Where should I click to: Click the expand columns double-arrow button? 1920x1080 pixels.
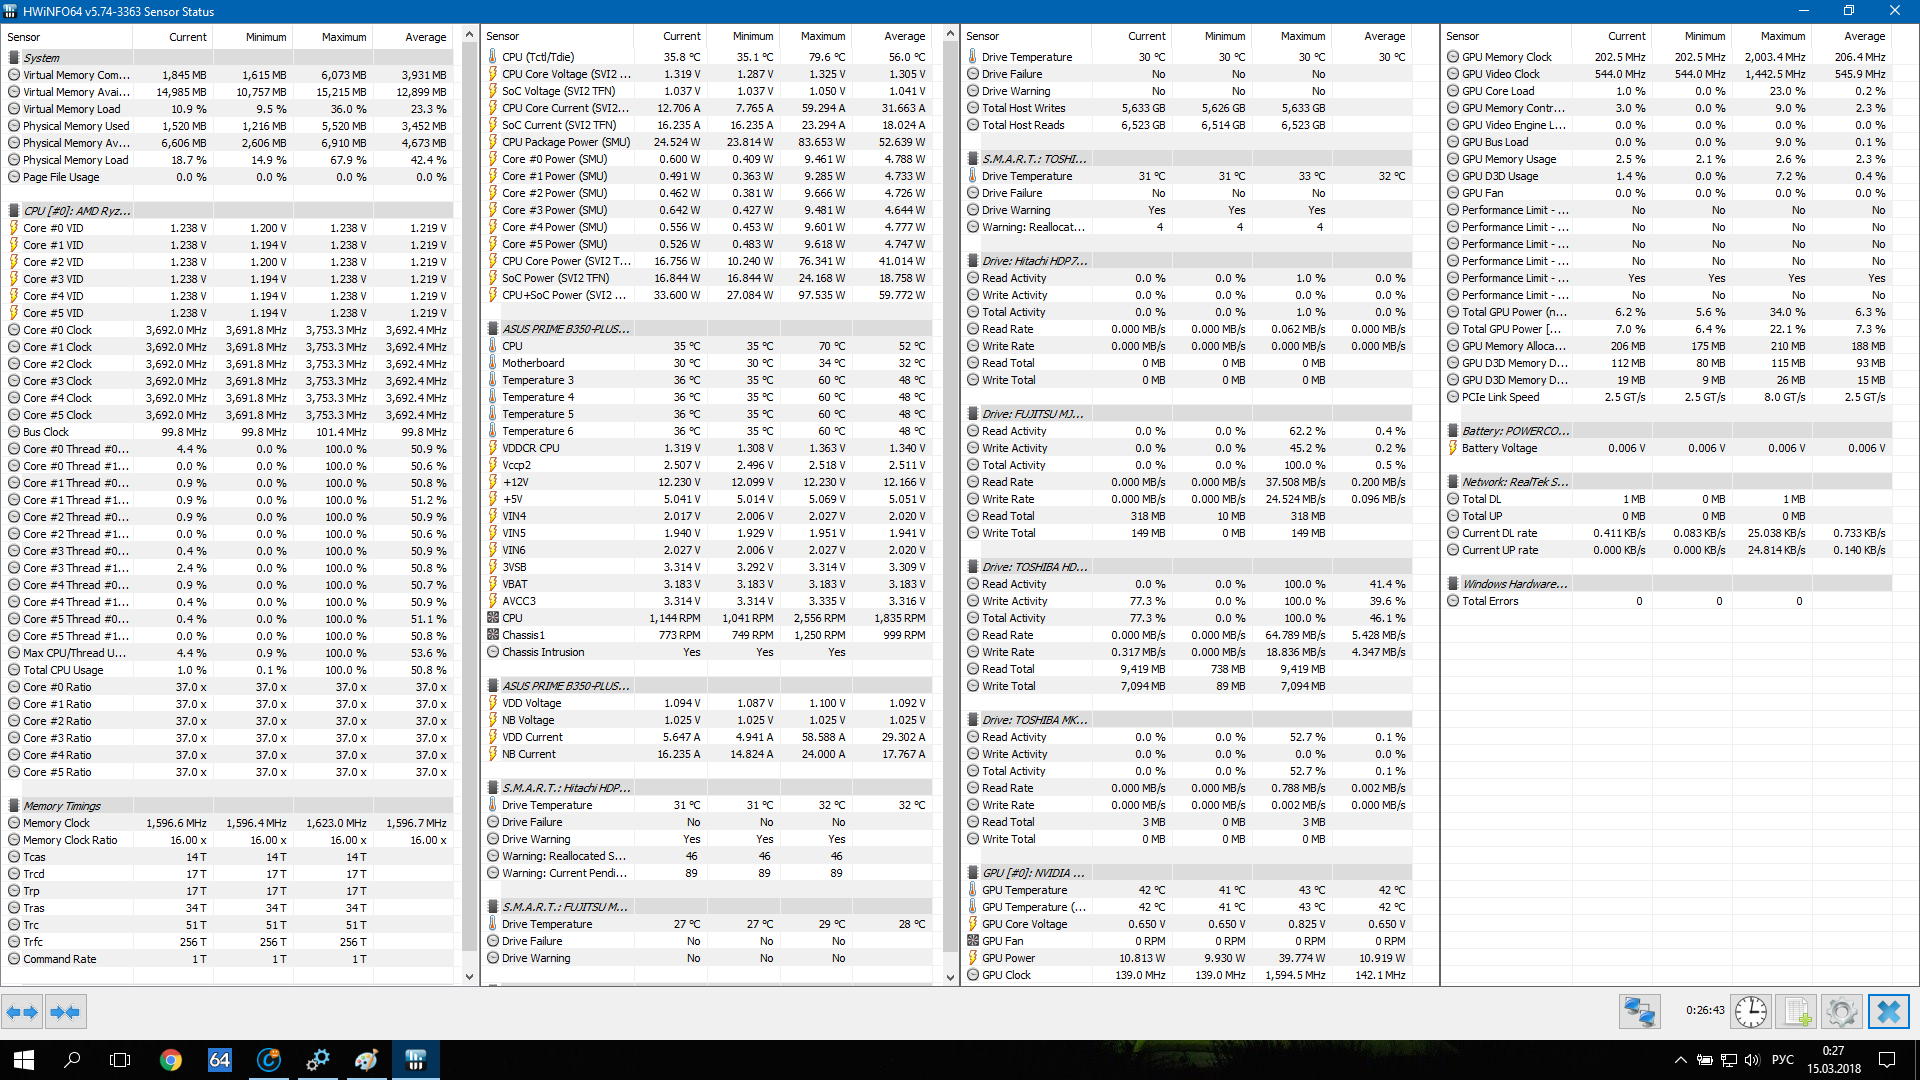click(22, 1012)
